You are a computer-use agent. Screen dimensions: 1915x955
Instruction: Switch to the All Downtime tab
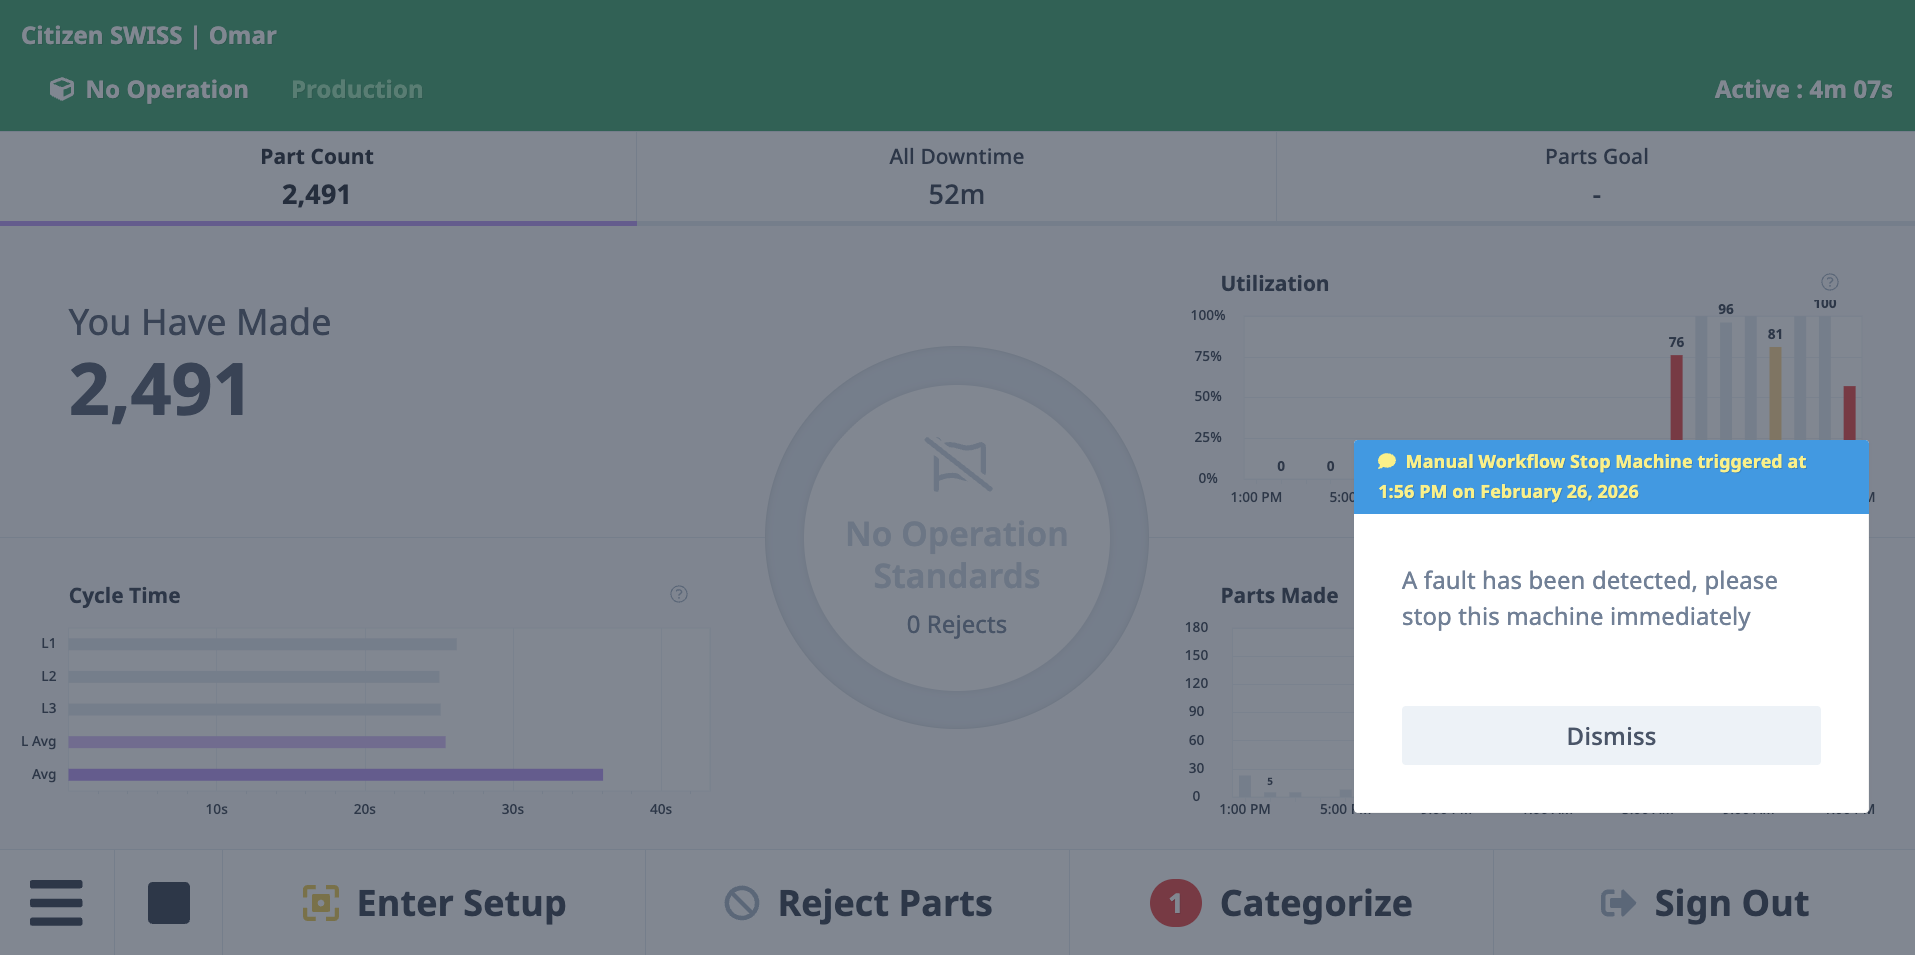point(956,176)
